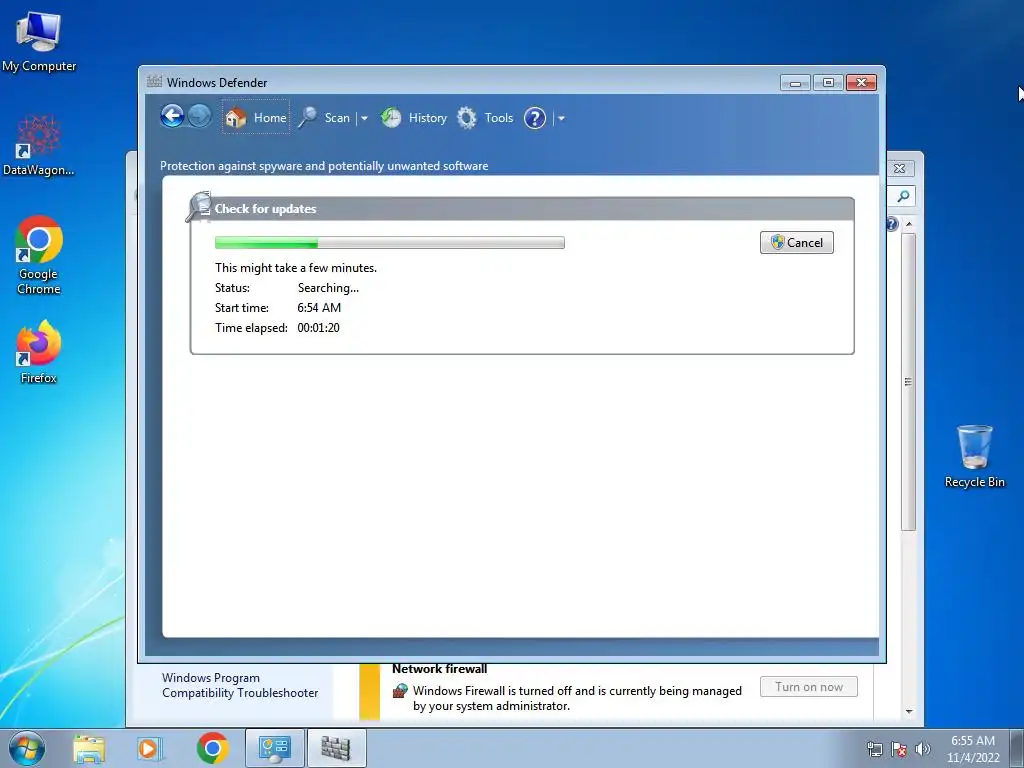Image resolution: width=1024 pixels, height=768 pixels.
Task: Open History in Windows Defender
Action: (x=414, y=118)
